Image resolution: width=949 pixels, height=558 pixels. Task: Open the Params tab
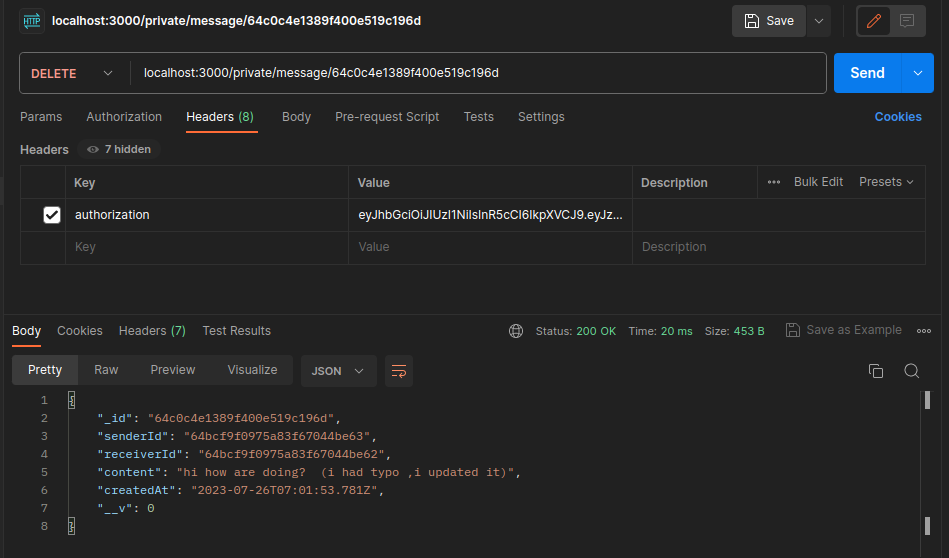(41, 117)
